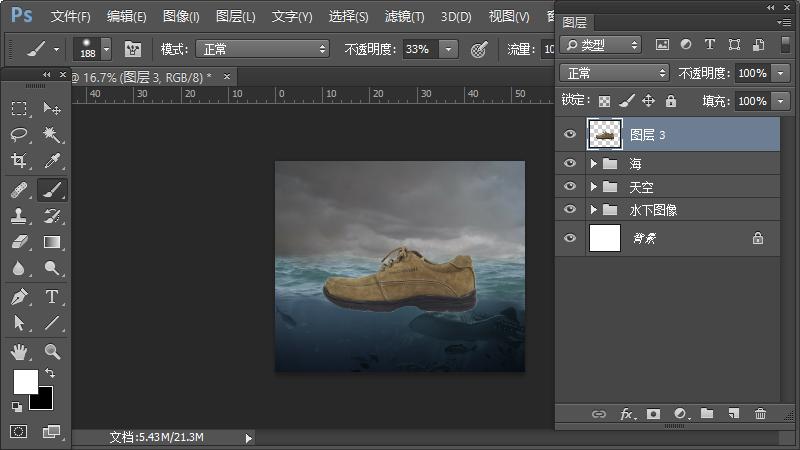Select the Brush tool in toolbox
This screenshot has width=800, height=450.
click(x=52, y=190)
